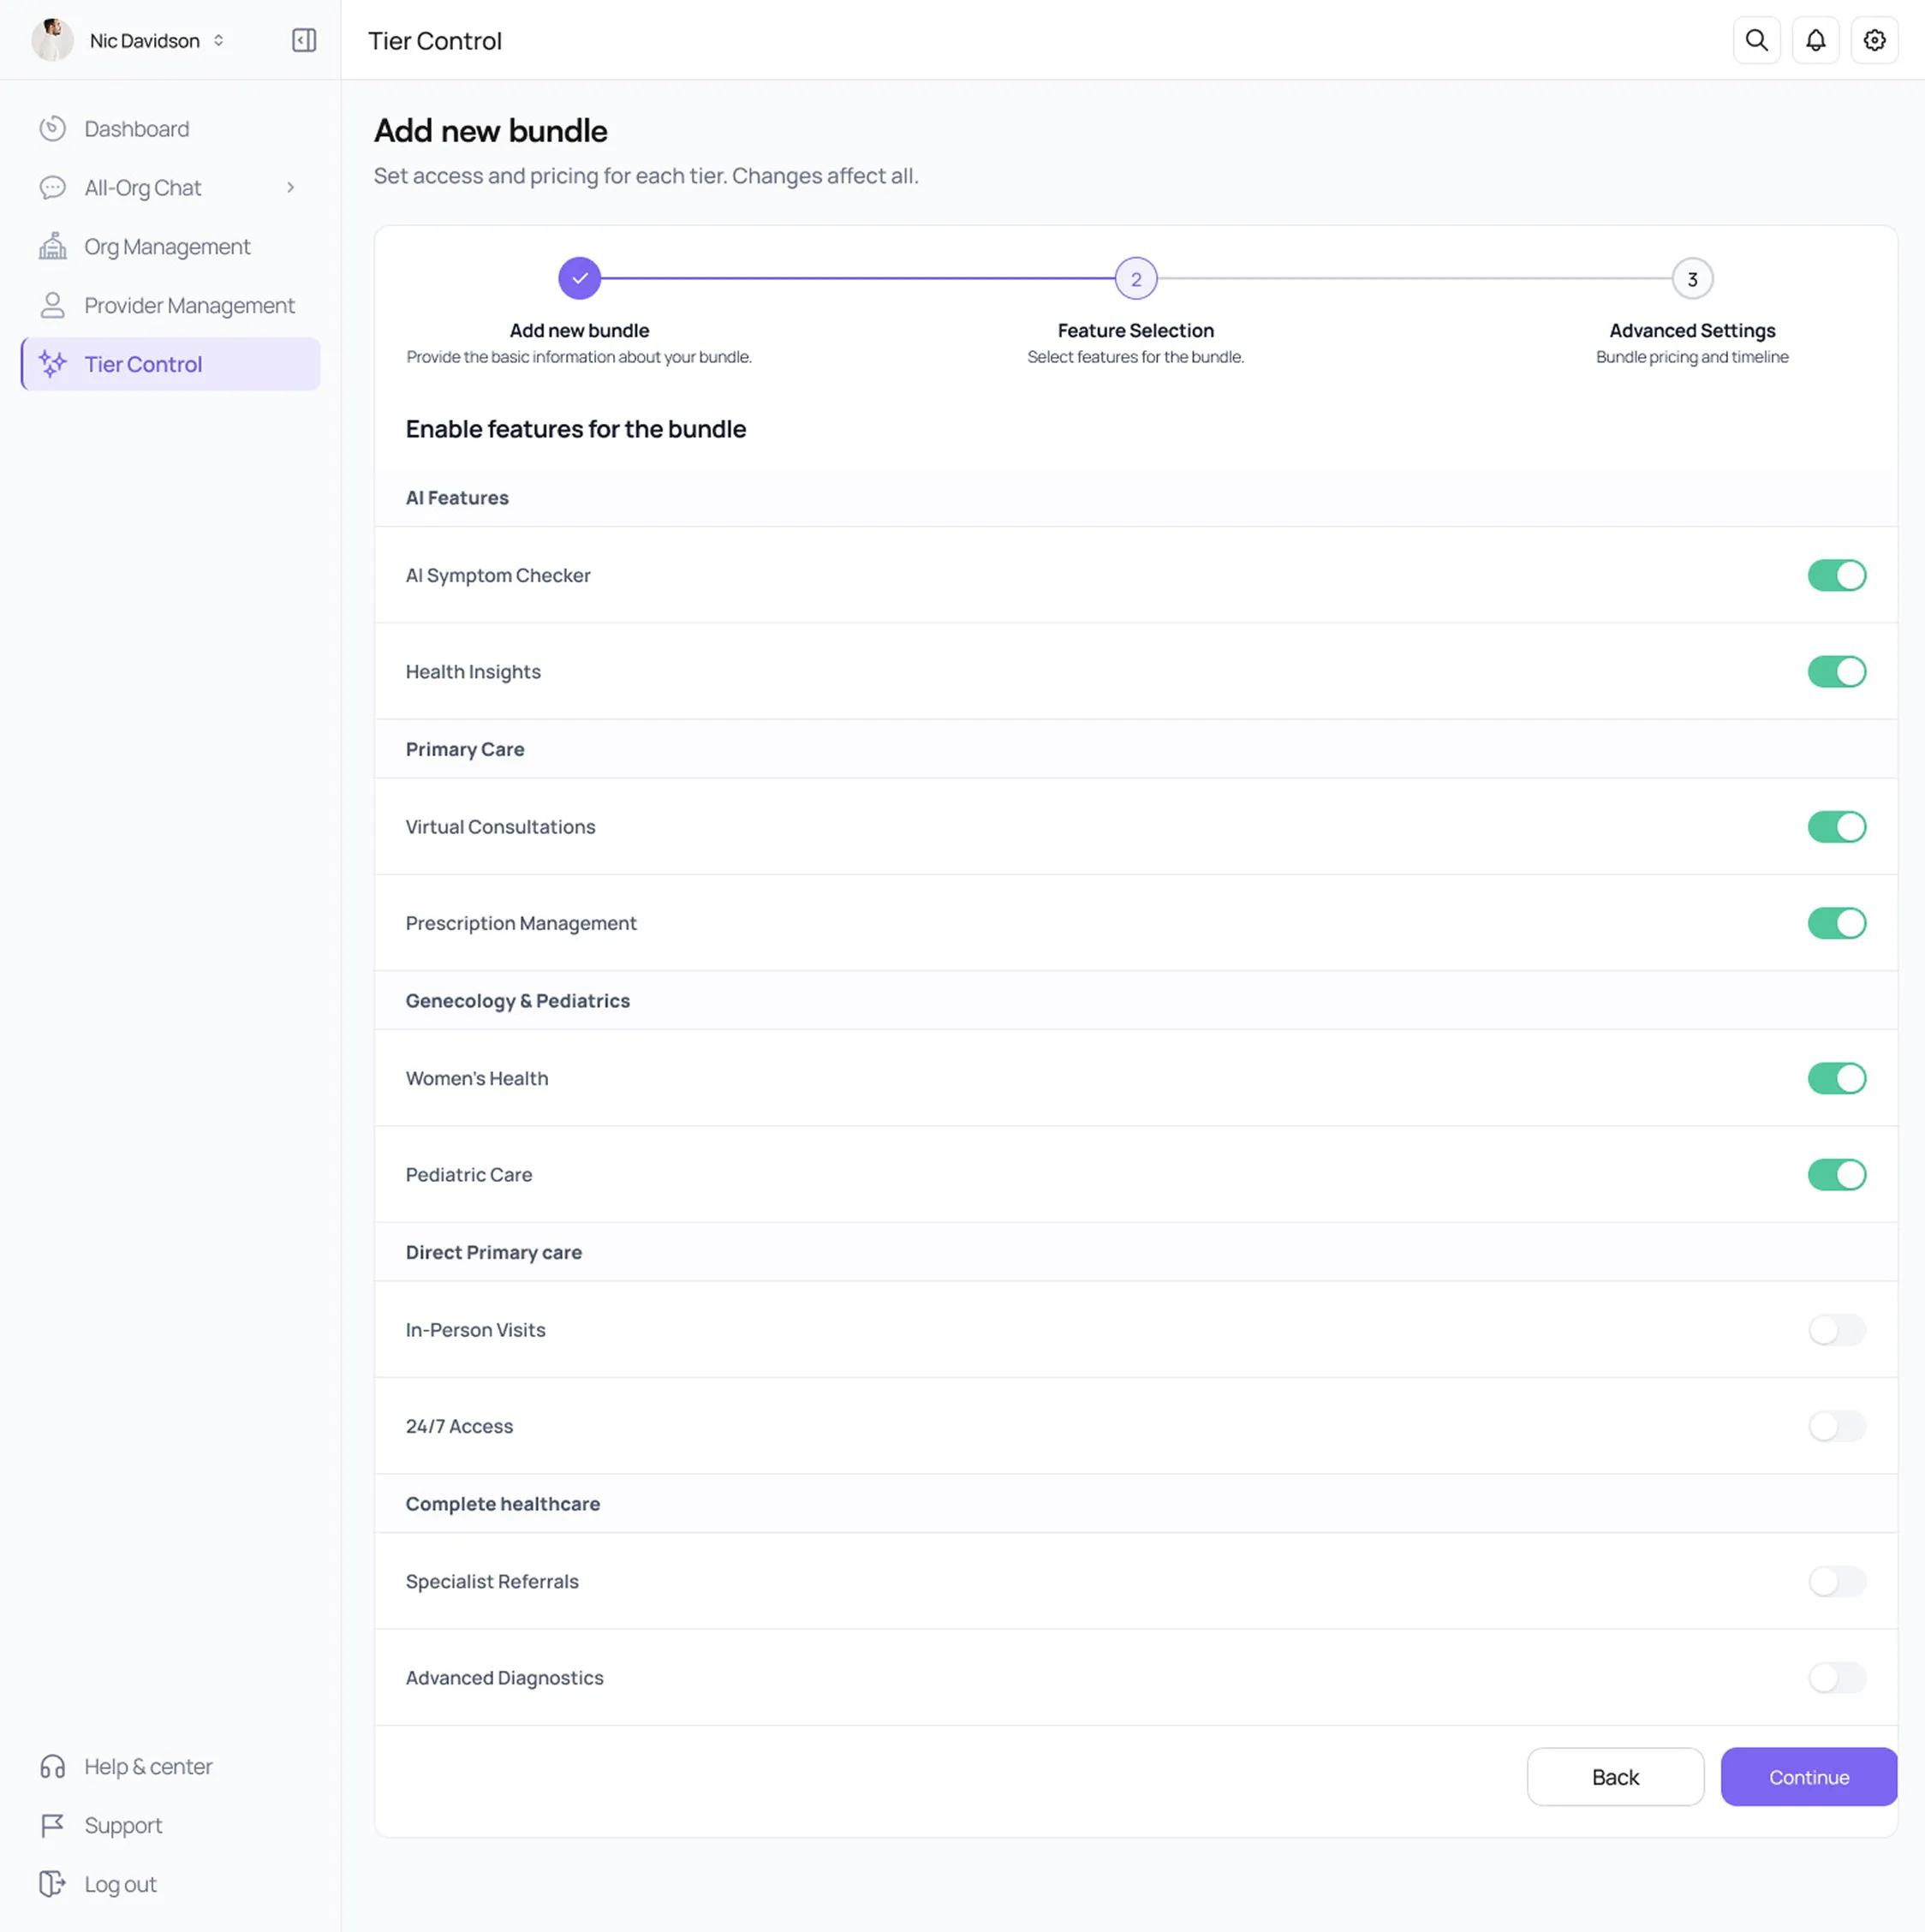Open the notifications bell

pyautogui.click(x=1815, y=40)
